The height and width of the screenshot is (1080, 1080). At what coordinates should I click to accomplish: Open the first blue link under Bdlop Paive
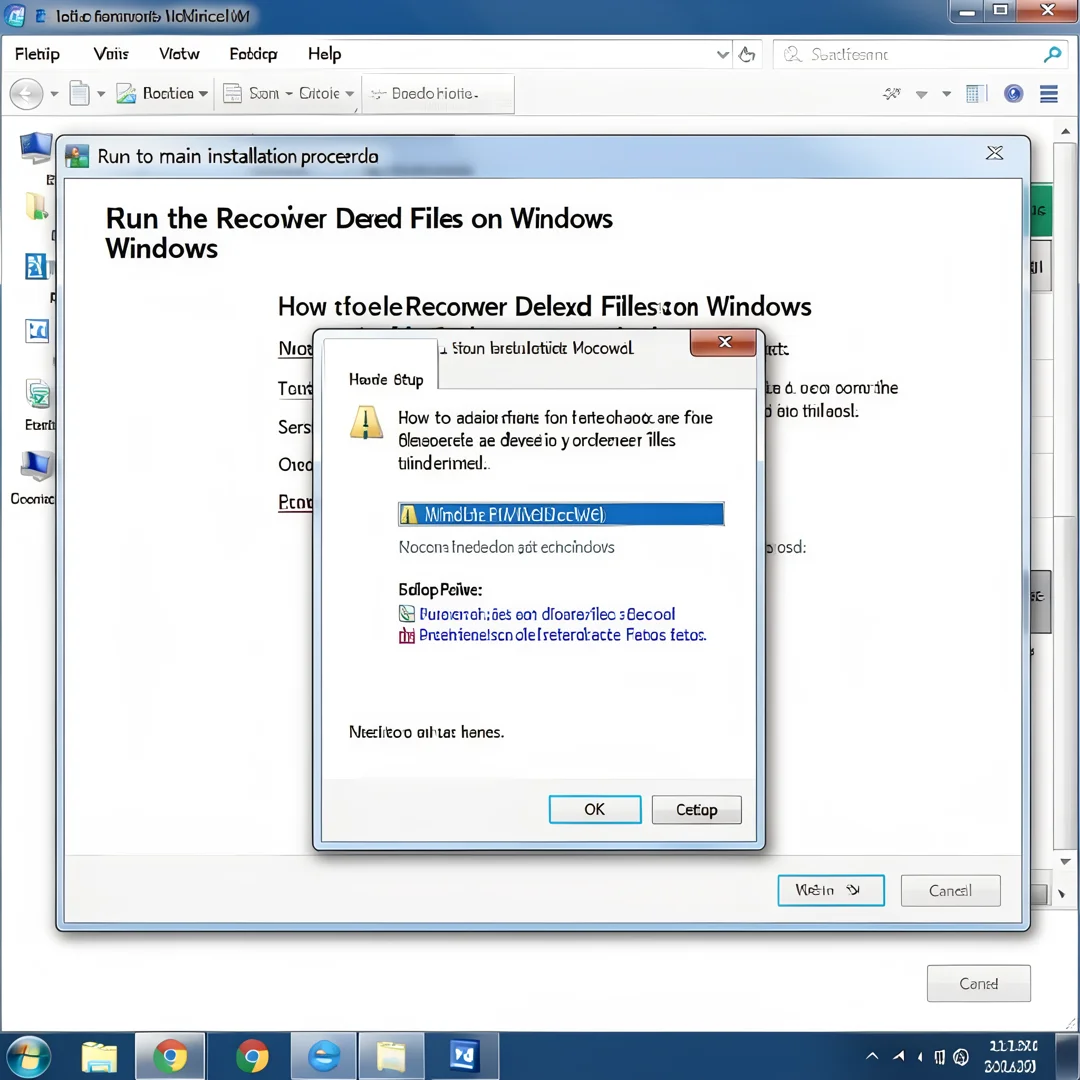pyautogui.click(x=547, y=614)
